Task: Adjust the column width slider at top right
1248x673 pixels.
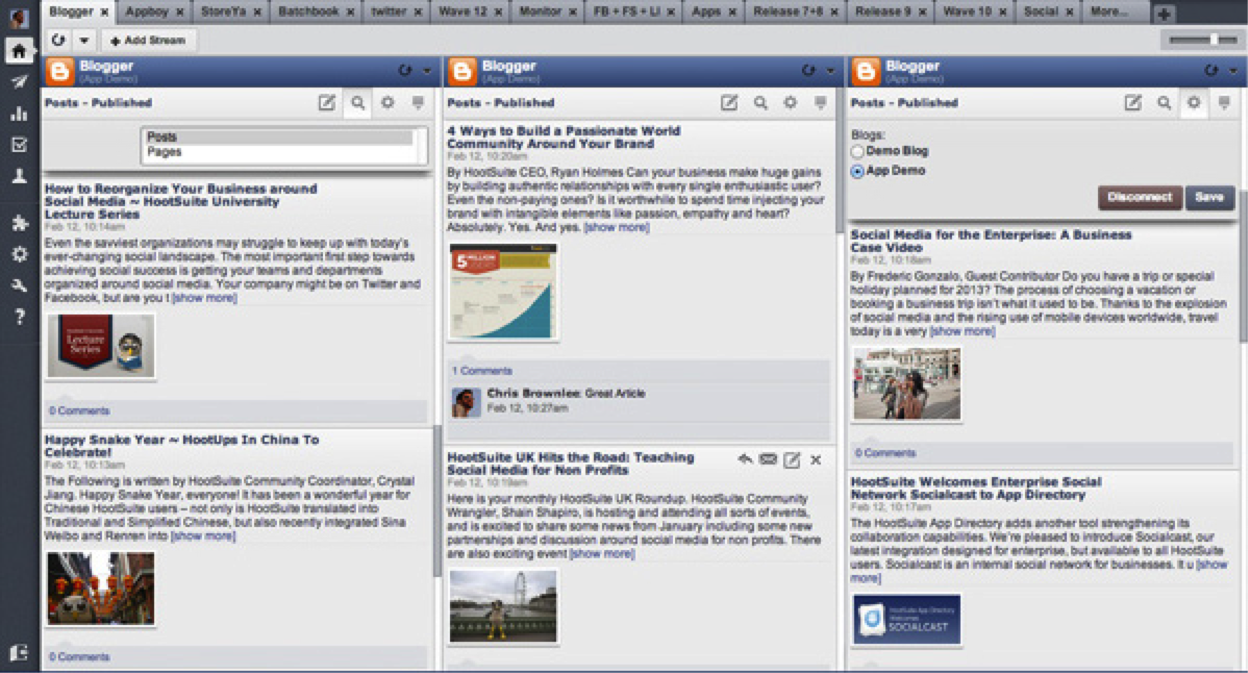Action: coord(1213,40)
